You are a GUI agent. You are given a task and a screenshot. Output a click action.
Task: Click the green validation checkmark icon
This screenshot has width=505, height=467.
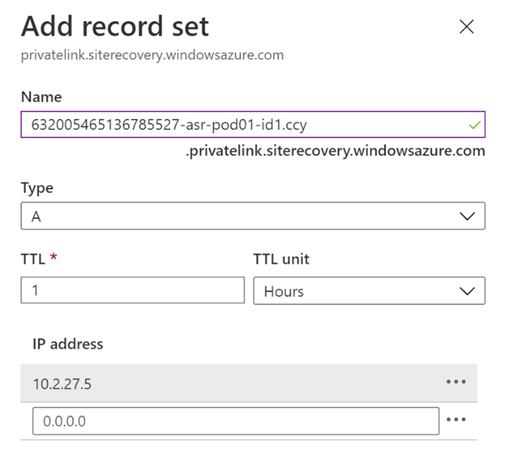pos(474,125)
